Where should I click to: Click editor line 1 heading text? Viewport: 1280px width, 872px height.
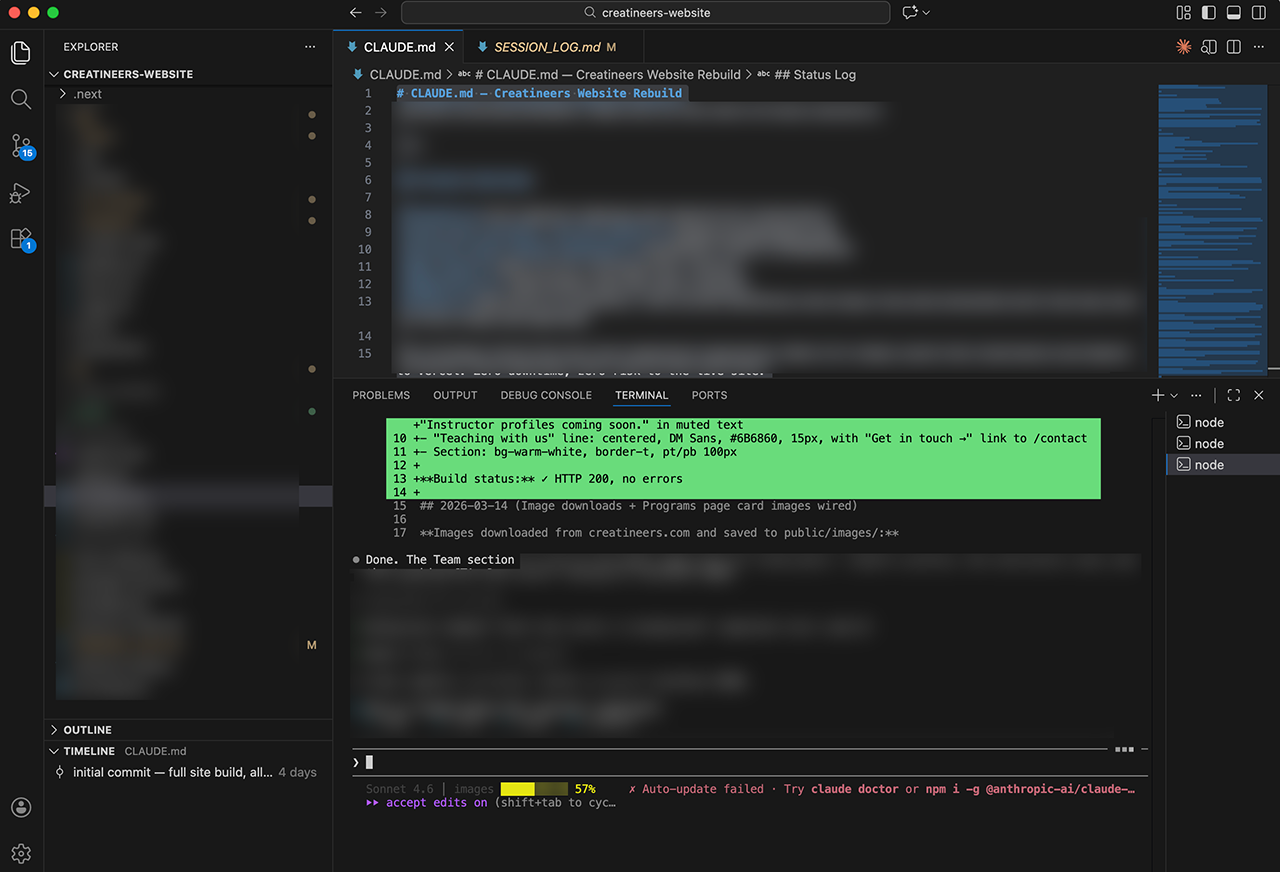(539, 93)
